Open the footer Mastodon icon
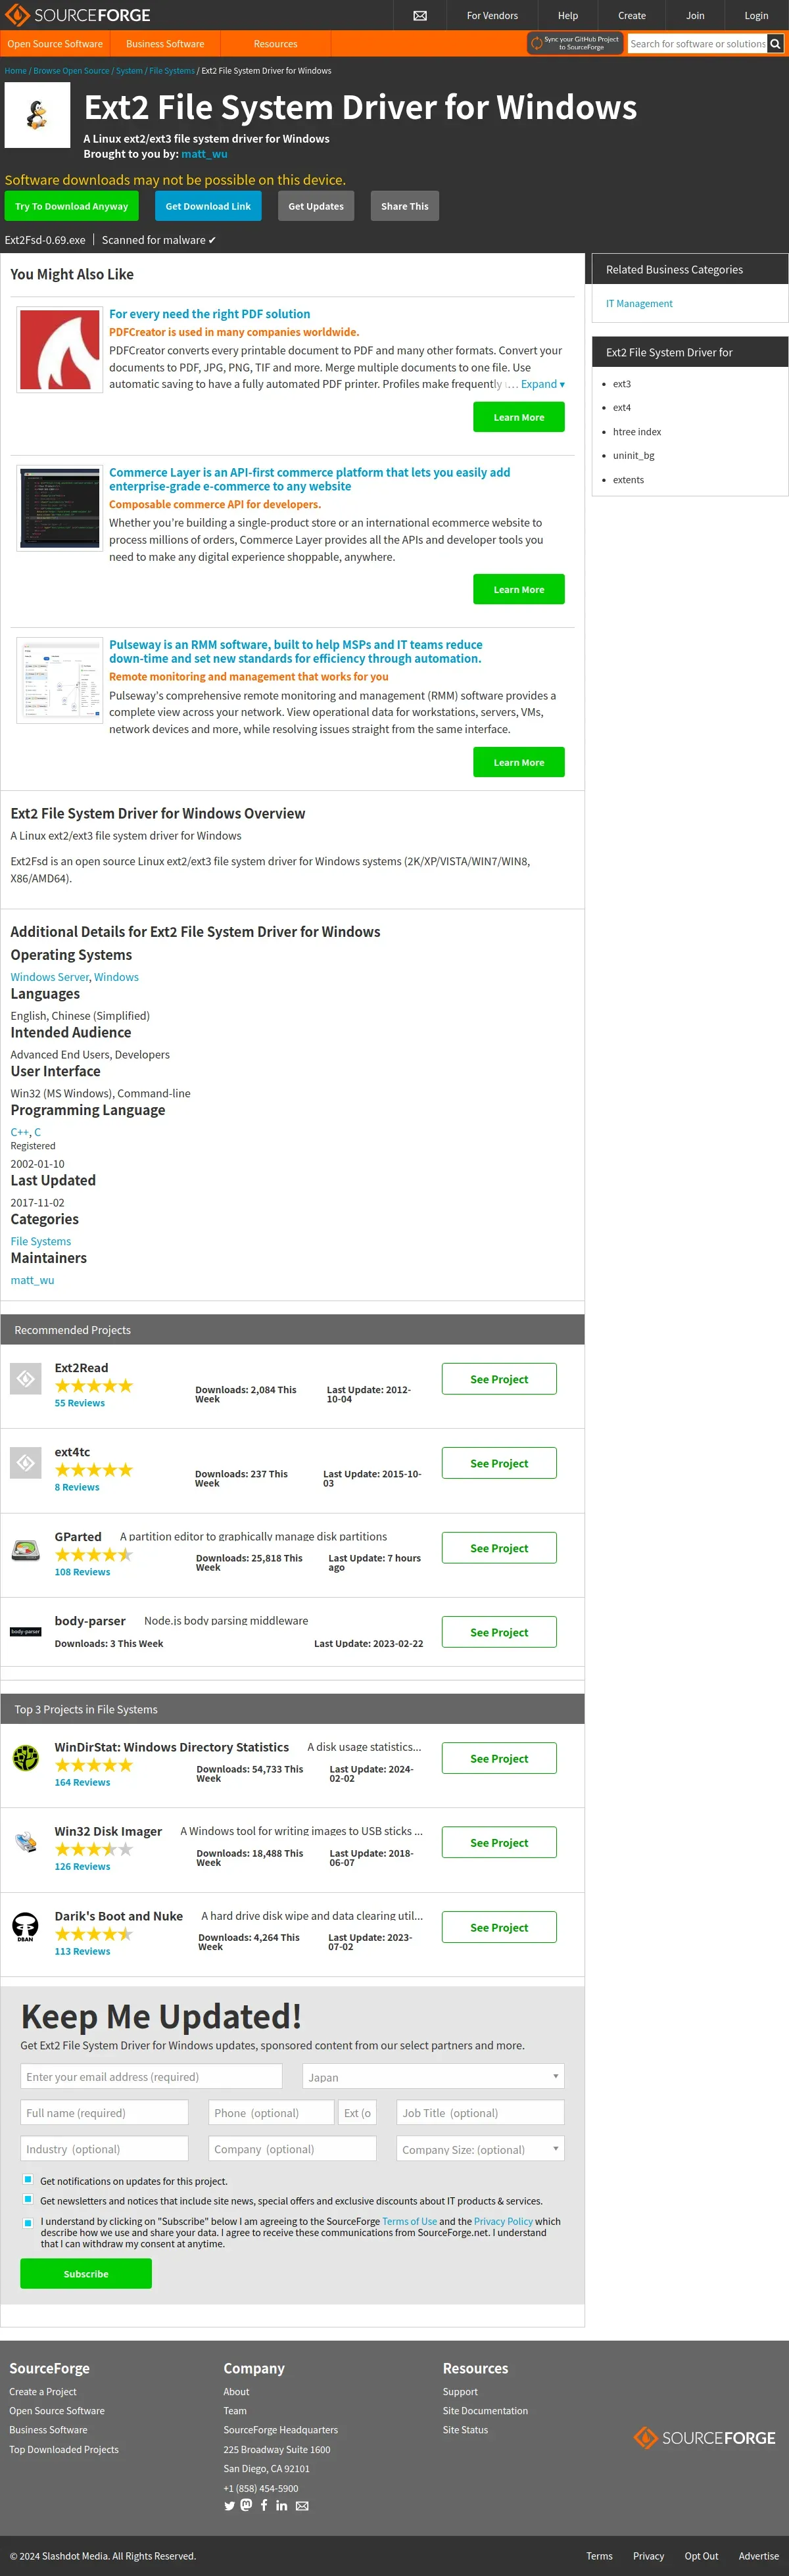Image resolution: width=789 pixels, height=2576 pixels. [246, 2504]
